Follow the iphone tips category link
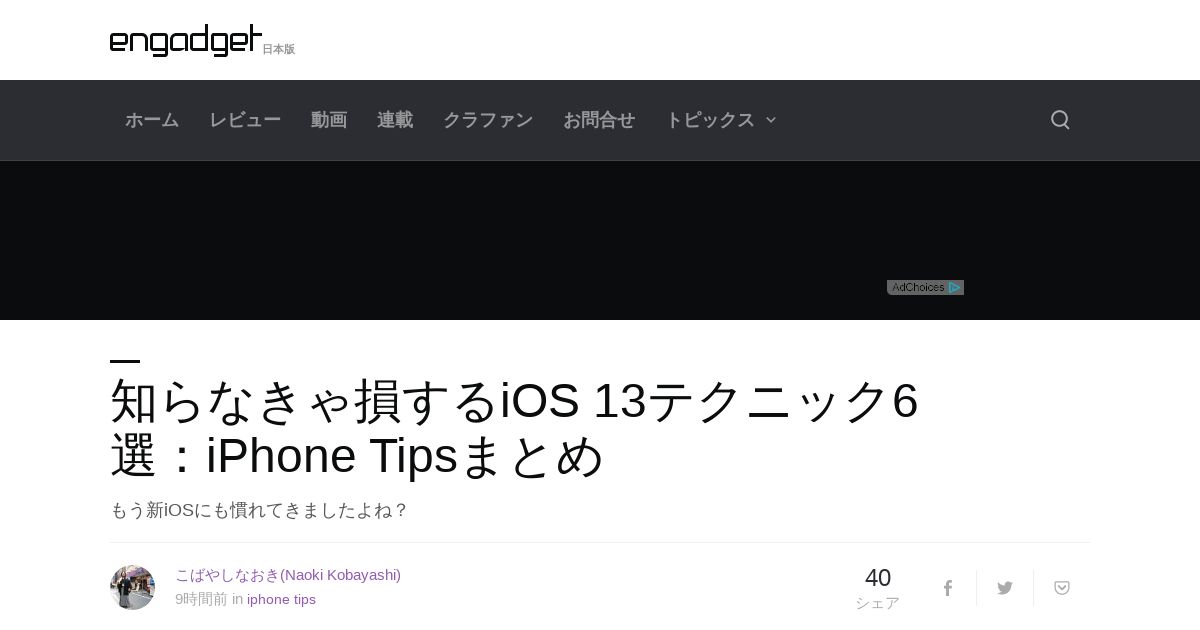Screen dimensions: 1200x630 tap(281, 599)
